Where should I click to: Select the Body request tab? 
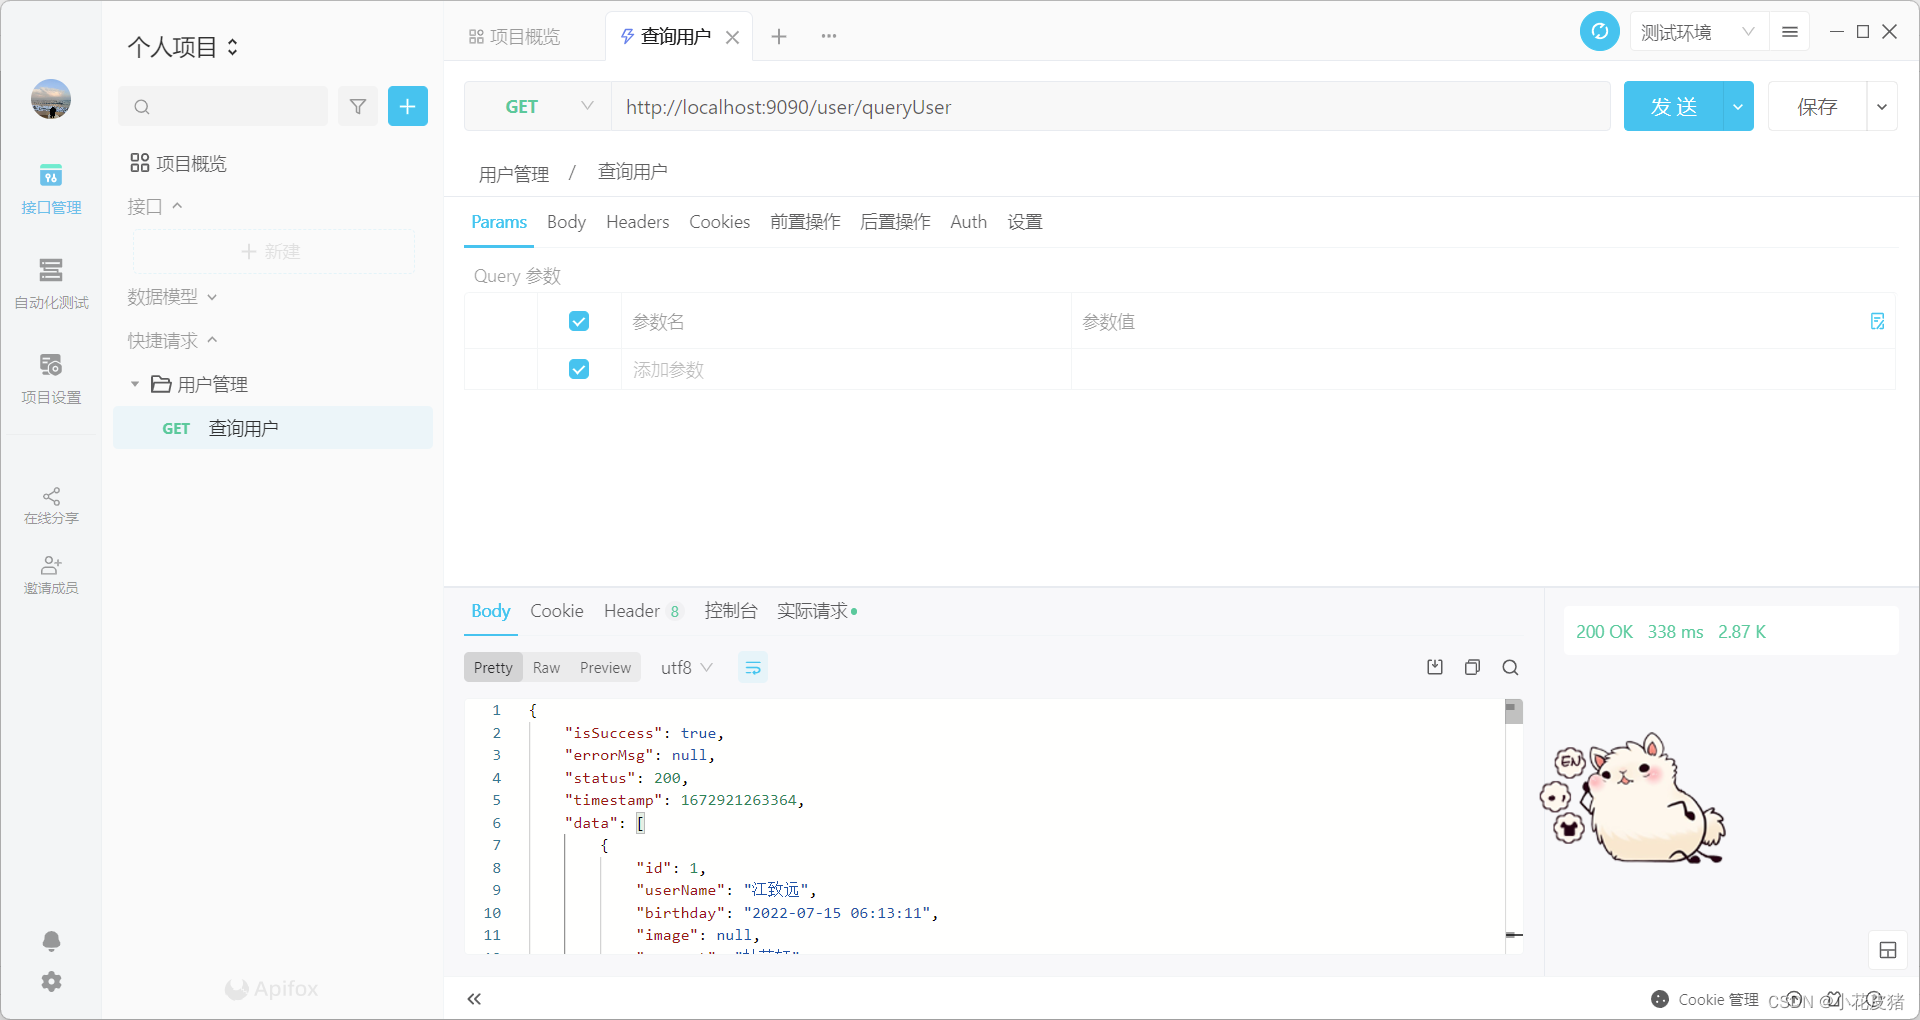tap(566, 222)
